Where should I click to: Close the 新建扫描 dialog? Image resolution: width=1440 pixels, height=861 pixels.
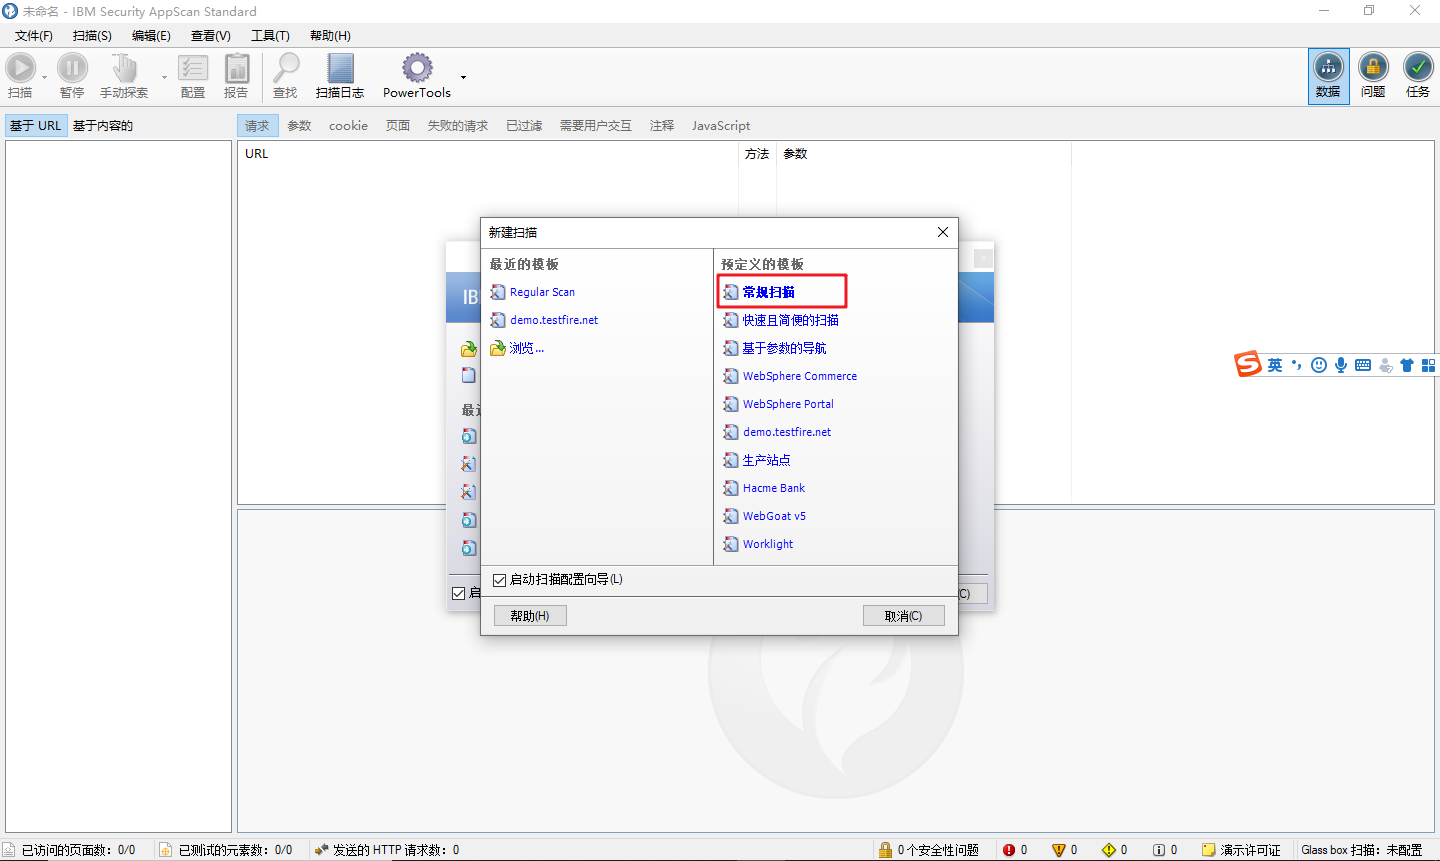click(943, 232)
